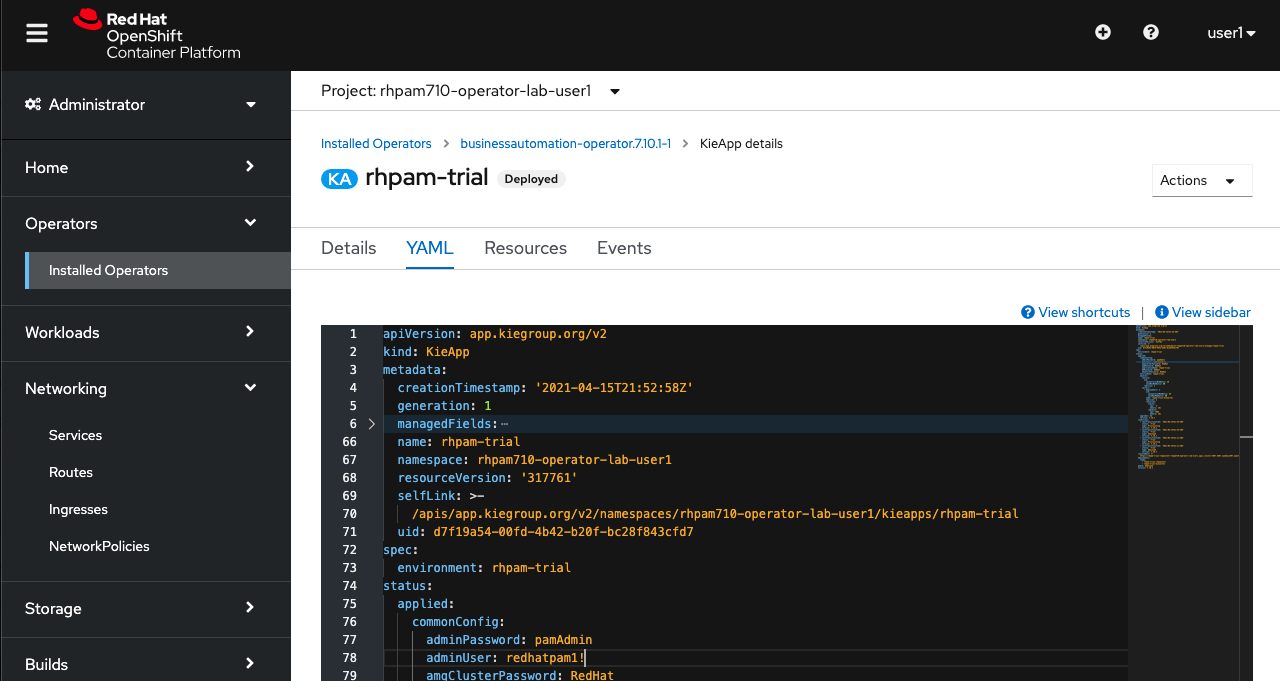Click the View shortcuts link
This screenshot has height=681, width=1280.
(x=1076, y=312)
